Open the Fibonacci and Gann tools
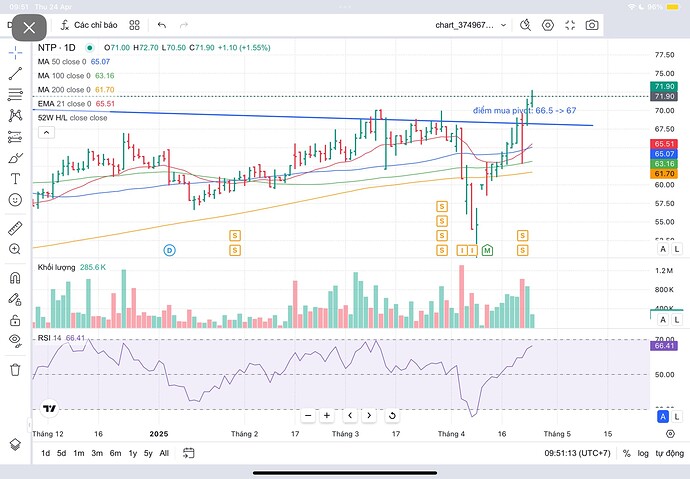Screen dimensions: 690x479 coord(15,94)
